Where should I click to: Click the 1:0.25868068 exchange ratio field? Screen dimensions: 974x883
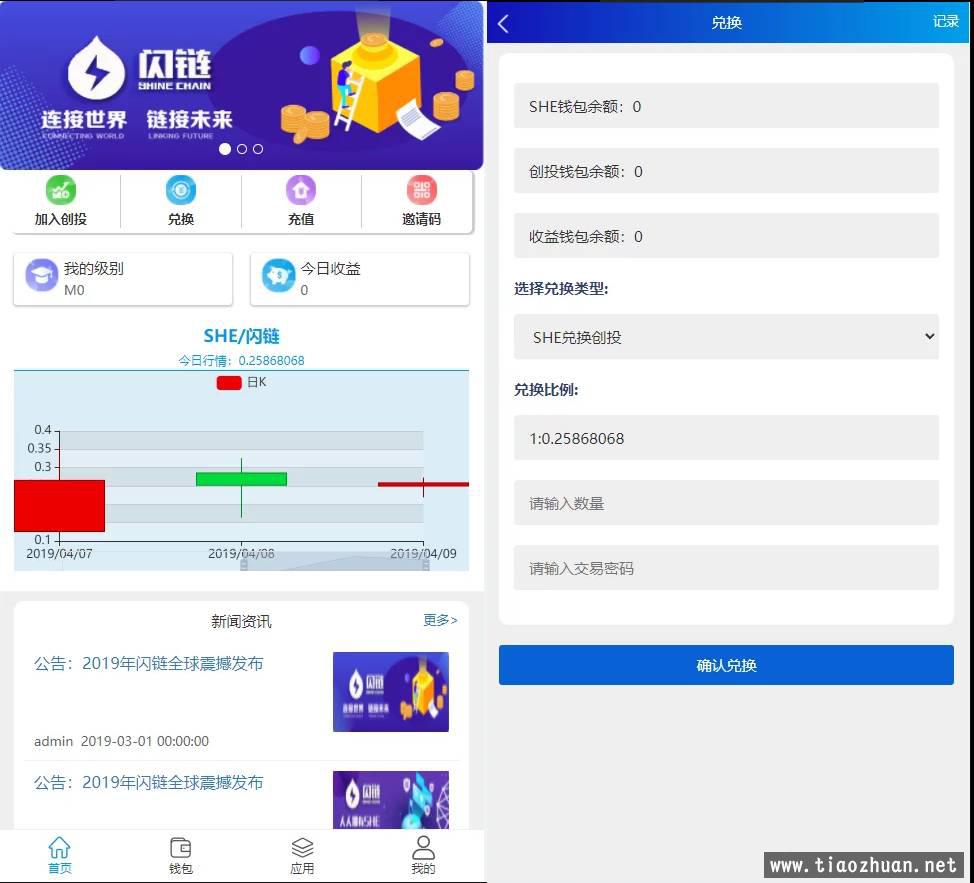point(726,438)
